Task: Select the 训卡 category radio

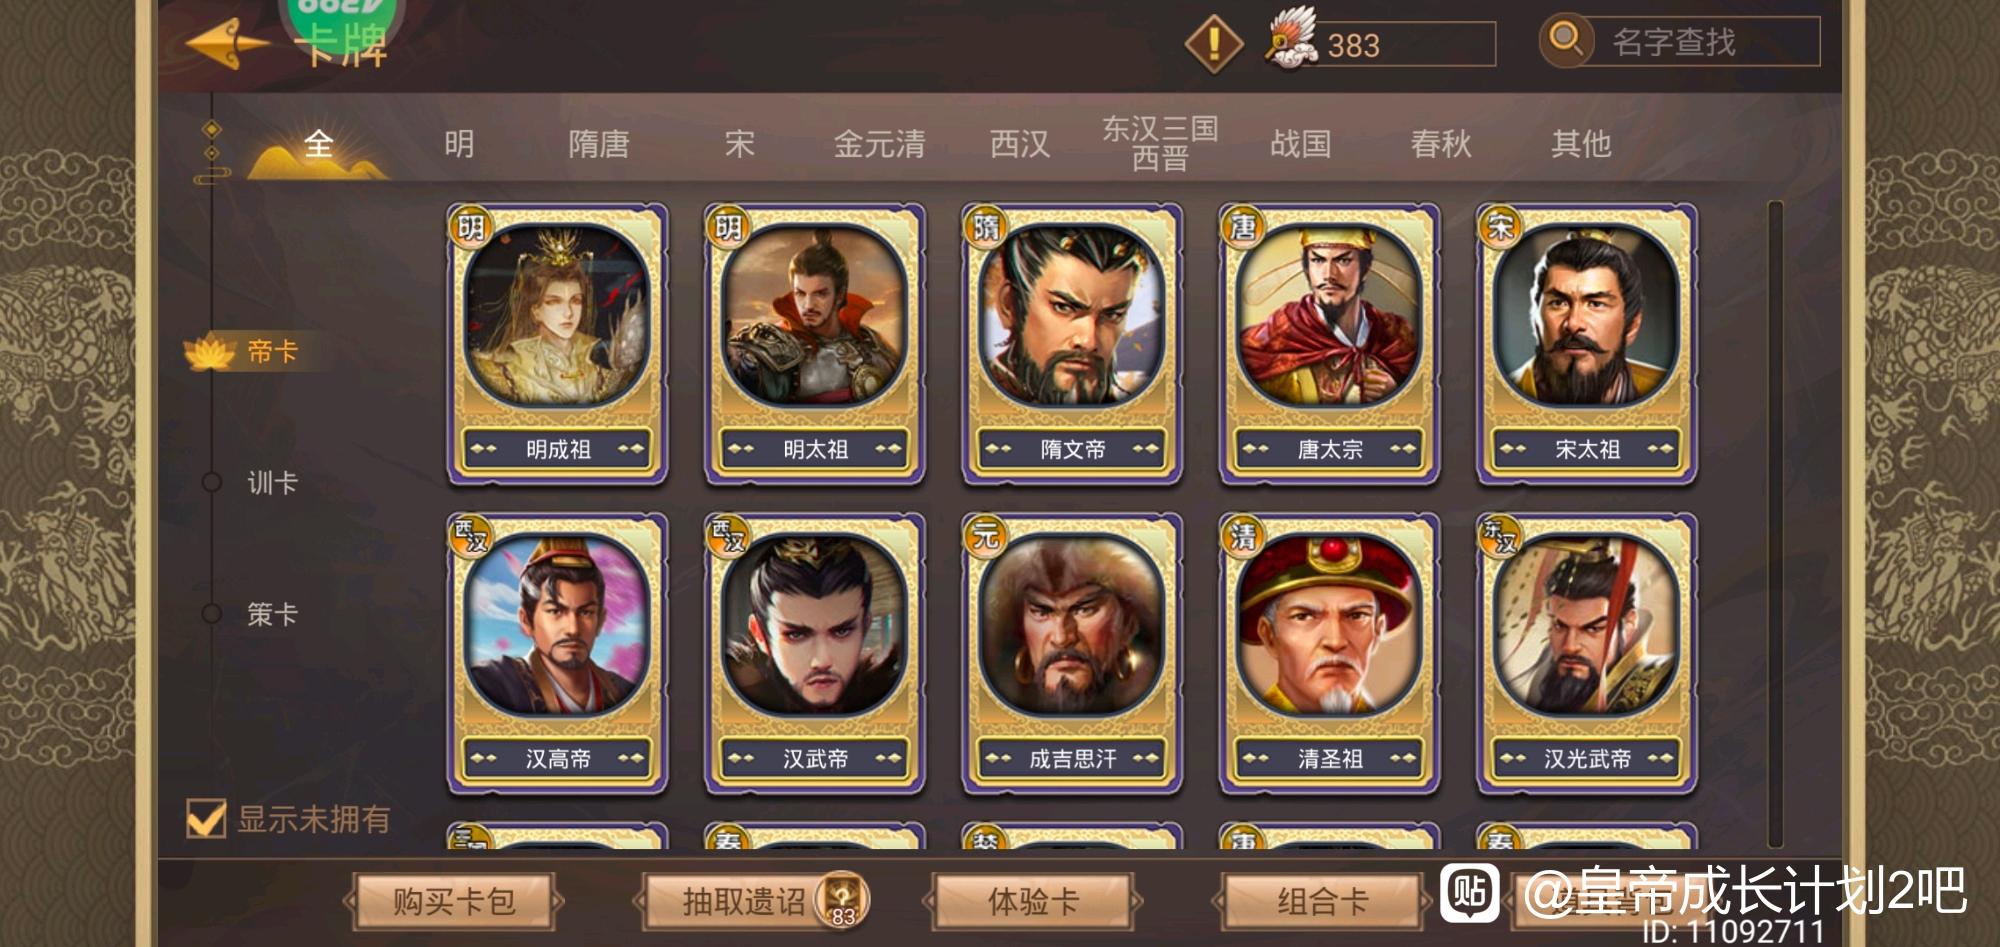Action: click(212, 482)
